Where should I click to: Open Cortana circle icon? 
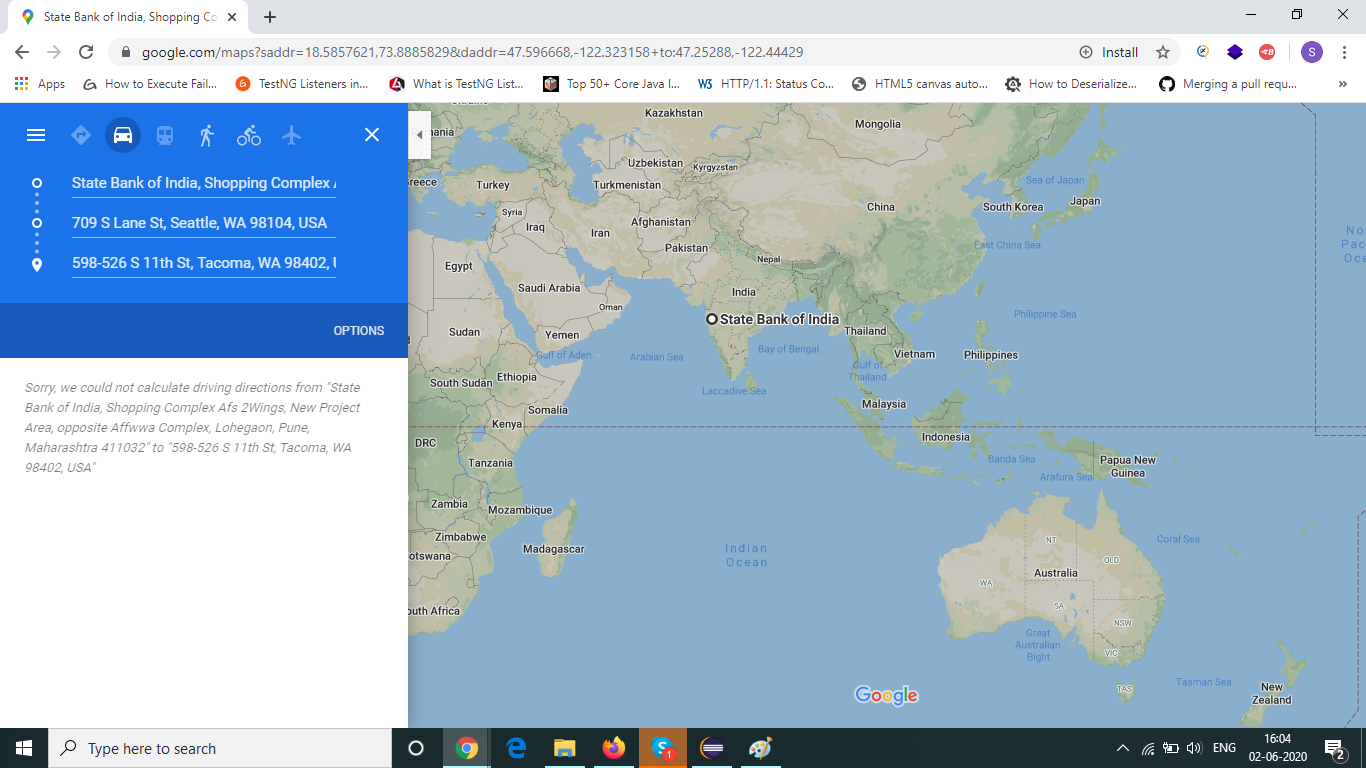click(416, 748)
